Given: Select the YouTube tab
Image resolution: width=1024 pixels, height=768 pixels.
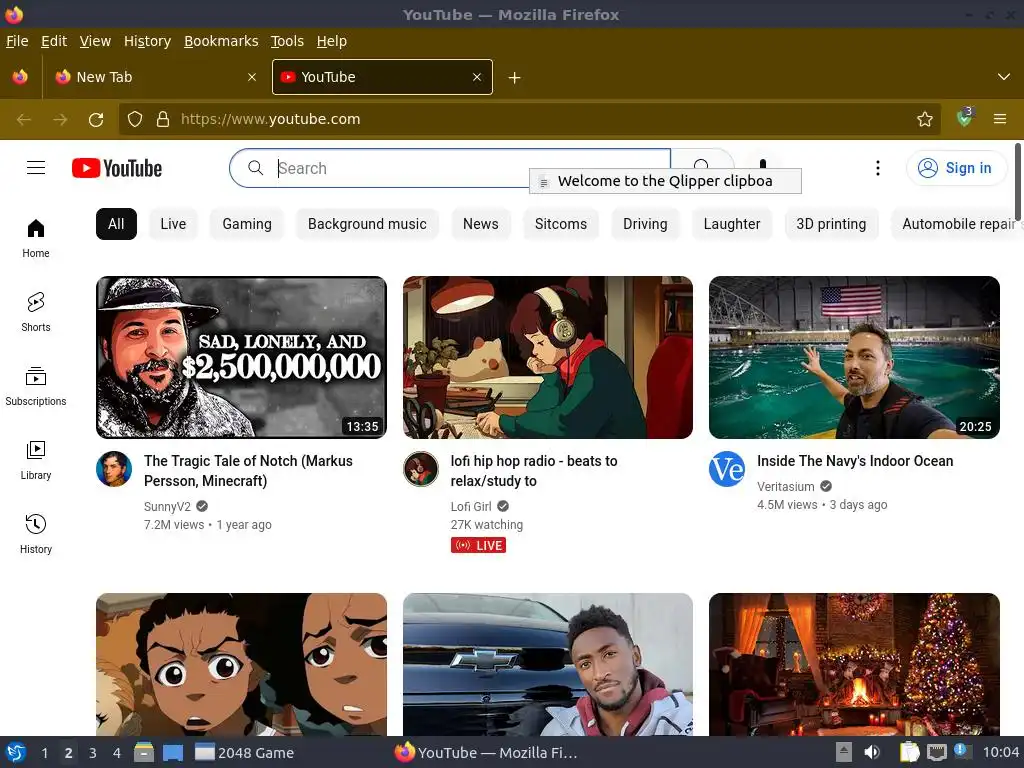Looking at the screenshot, I should (382, 77).
